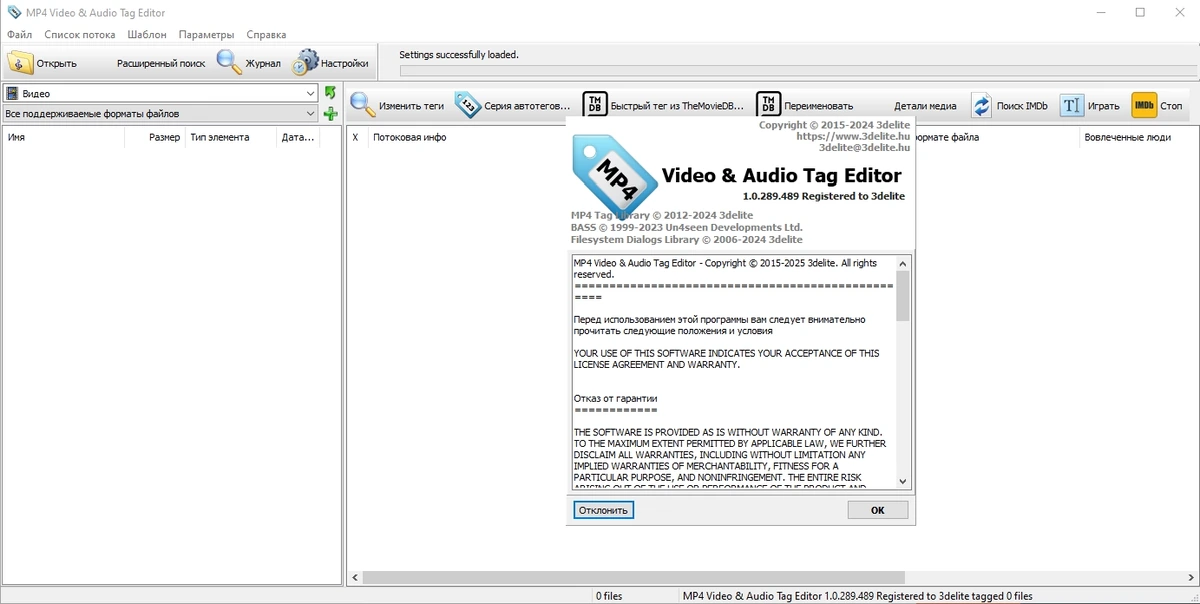Open the Параметры menu
The height and width of the screenshot is (604, 1200).
pyautogui.click(x=206, y=34)
